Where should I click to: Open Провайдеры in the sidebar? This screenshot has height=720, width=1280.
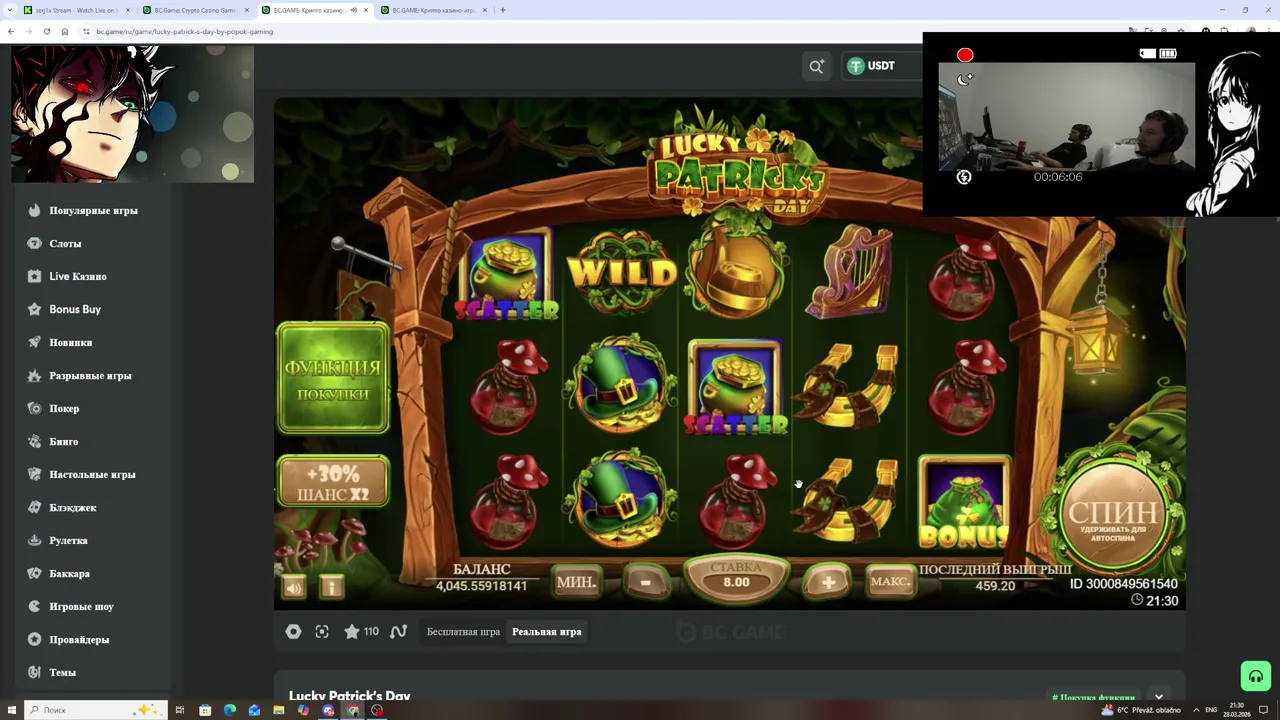(x=79, y=639)
